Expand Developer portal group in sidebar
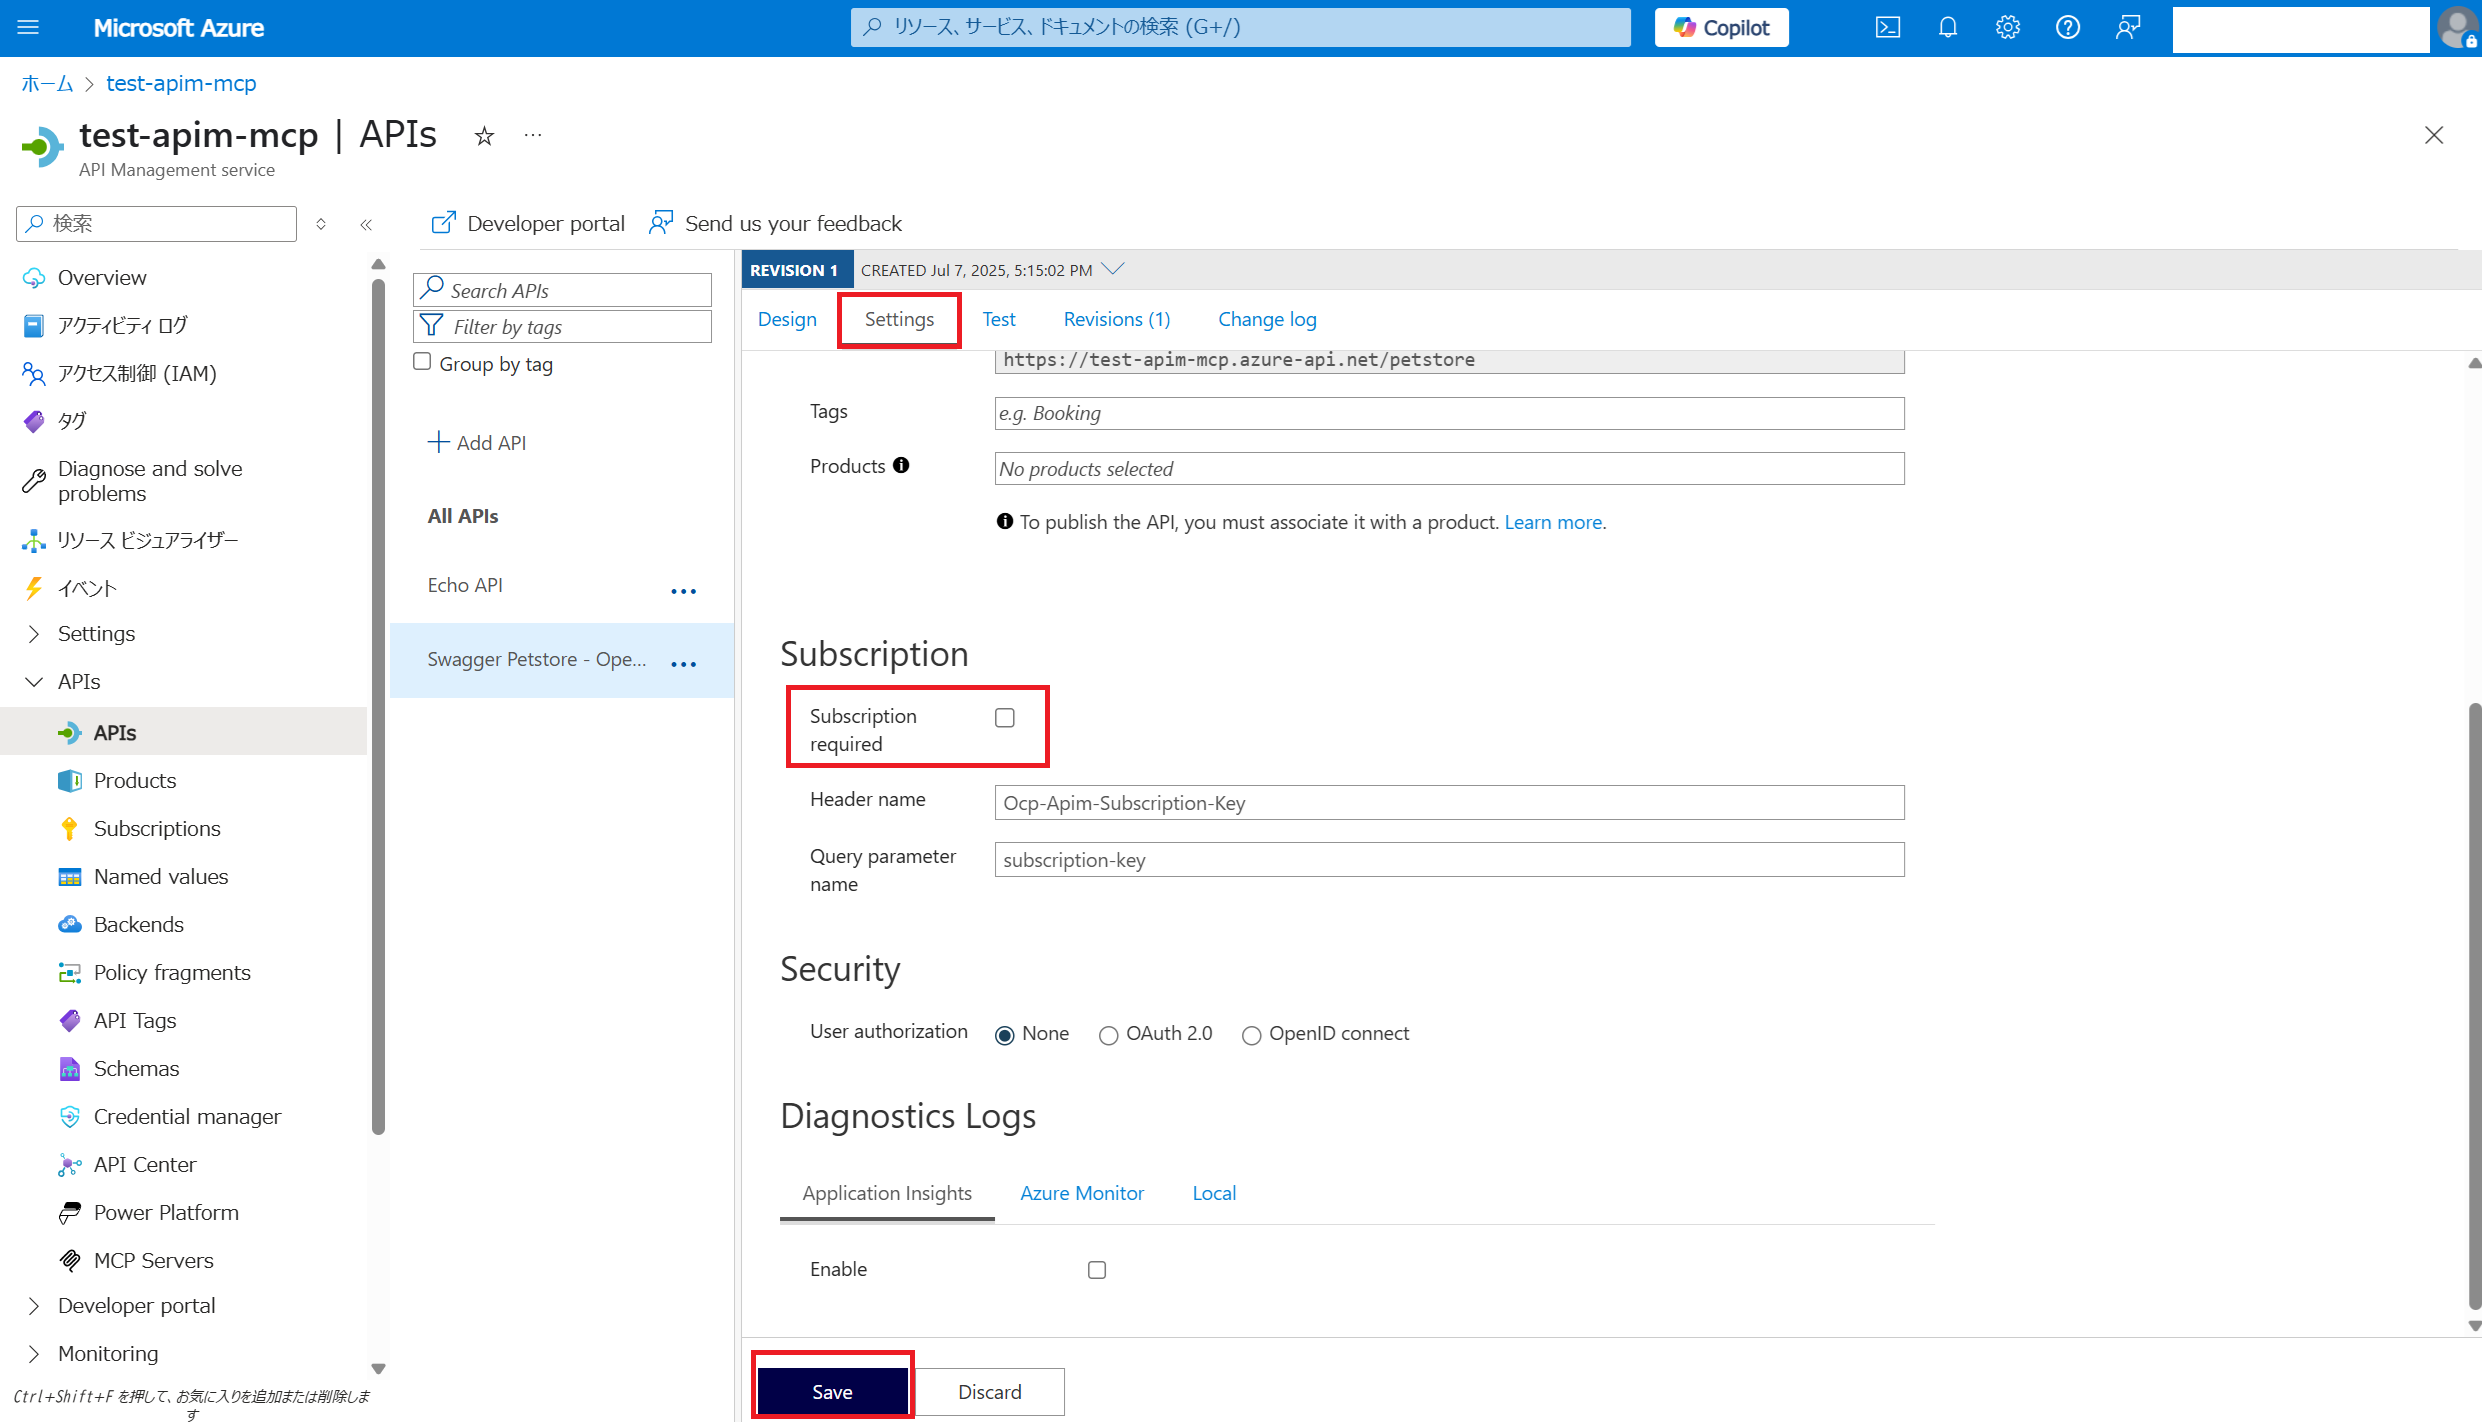This screenshot has height=1422, width=2482. (x=34, y=1306)
